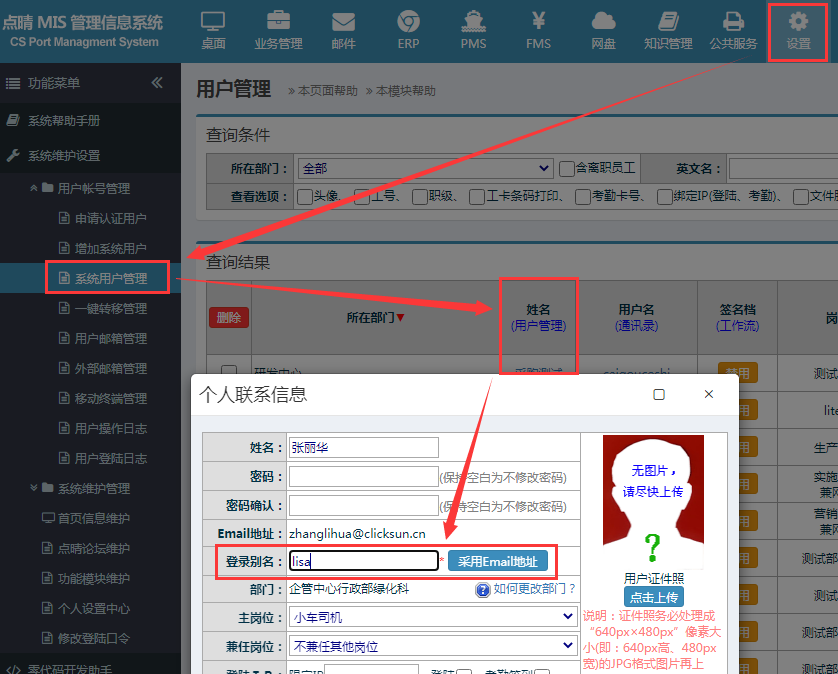Open the 桌面 desktop icon

pos(213,30)
